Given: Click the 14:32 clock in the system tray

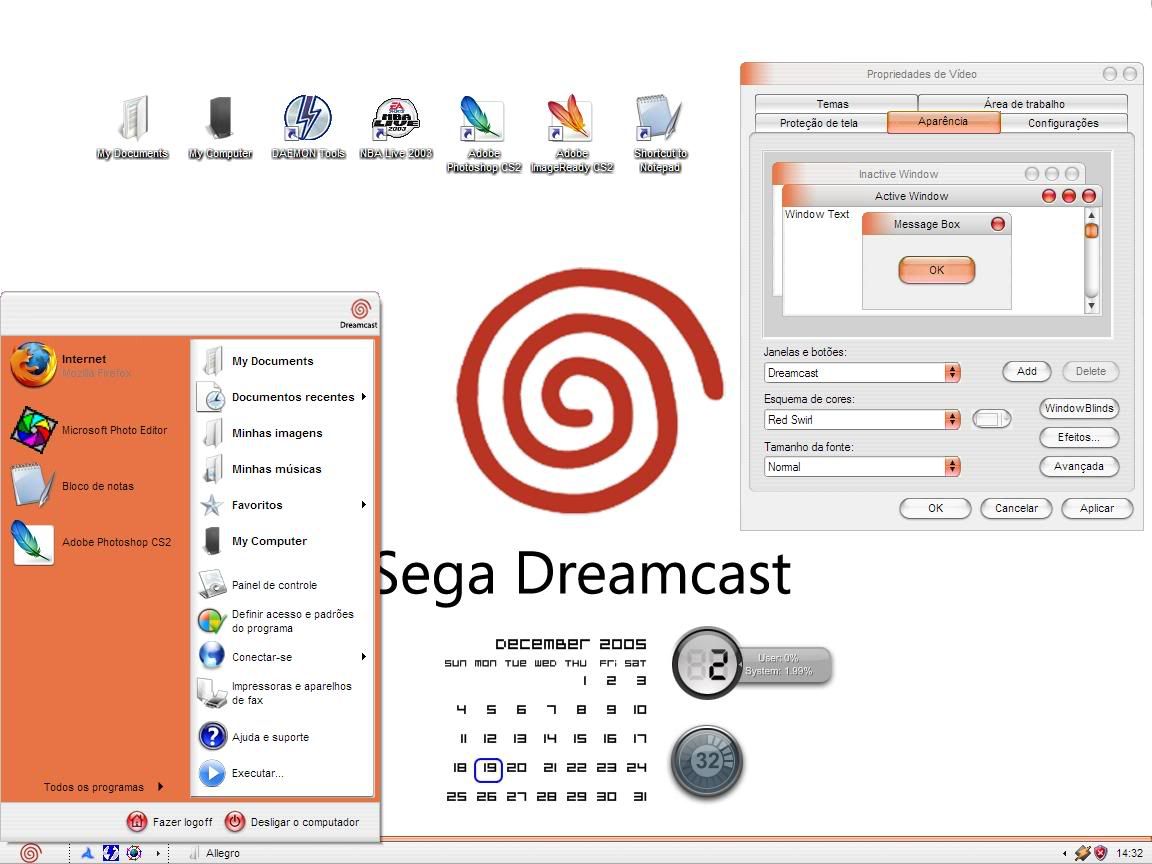Looking at the screenshot, I should coord(1129,853).
